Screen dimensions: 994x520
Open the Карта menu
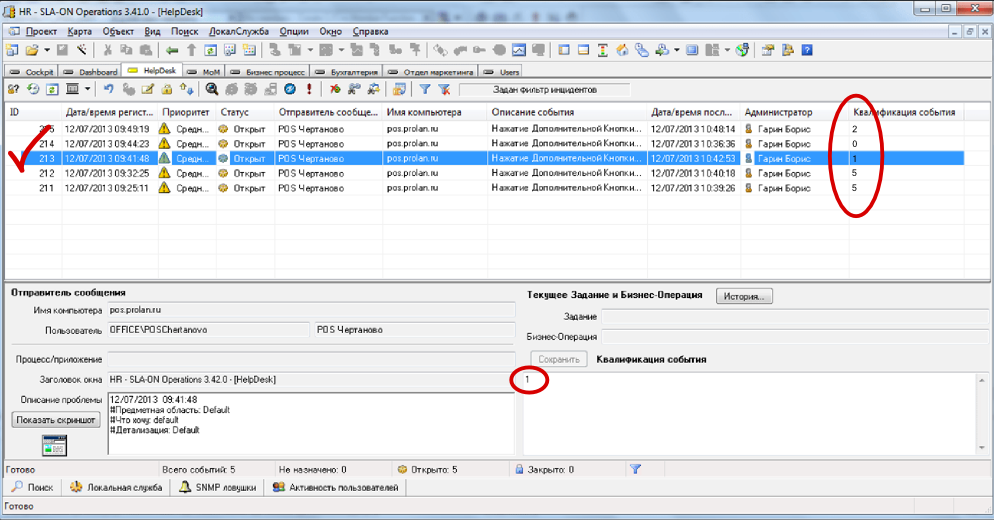coord(79,31)
